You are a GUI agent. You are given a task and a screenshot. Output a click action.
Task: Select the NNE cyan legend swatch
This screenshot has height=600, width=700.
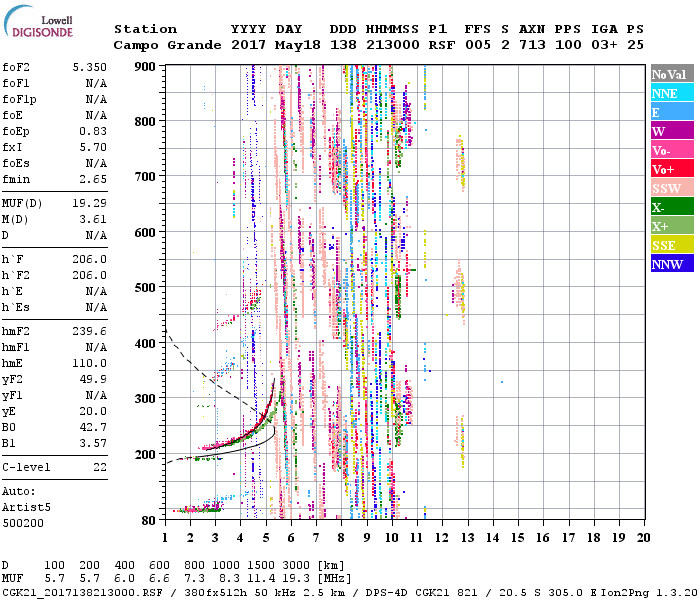click(672, 93)
